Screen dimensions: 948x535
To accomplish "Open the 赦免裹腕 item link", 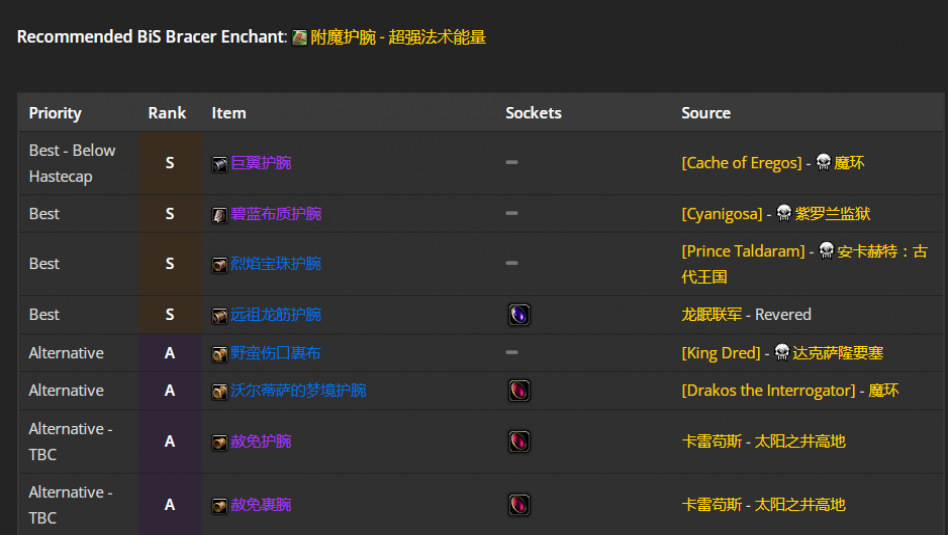I will (261, 505).
